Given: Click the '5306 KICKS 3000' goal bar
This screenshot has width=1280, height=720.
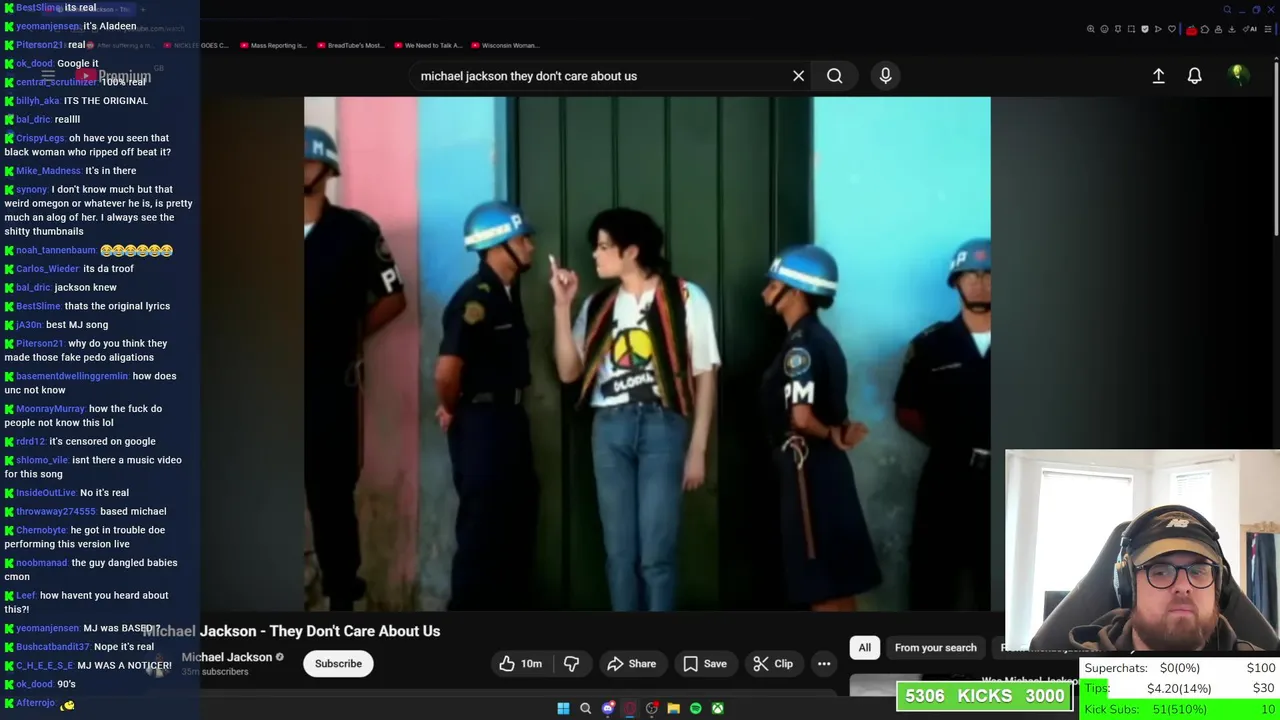Looking at the screenshot, I should click(985, 696).
